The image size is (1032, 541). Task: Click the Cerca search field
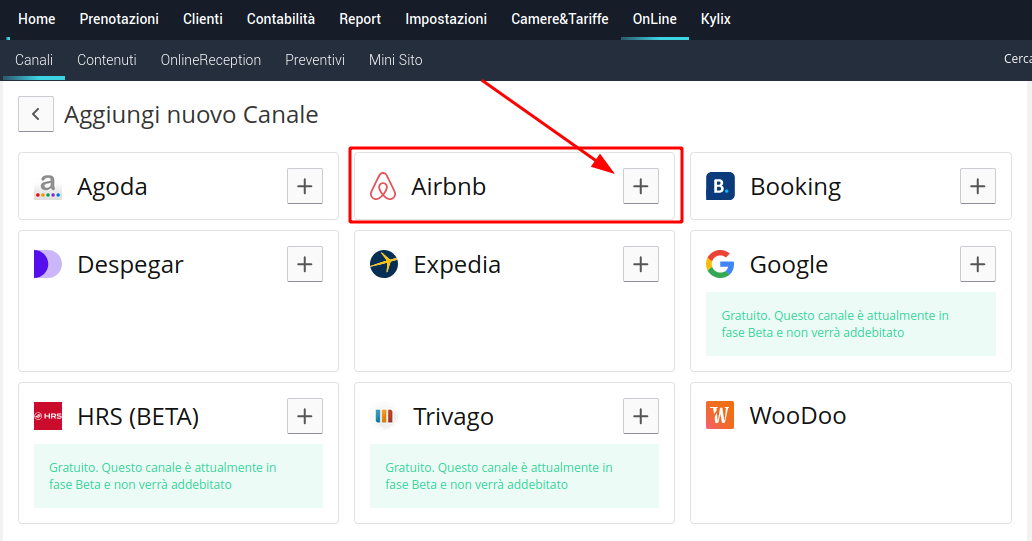click(x=1017, y=59)
